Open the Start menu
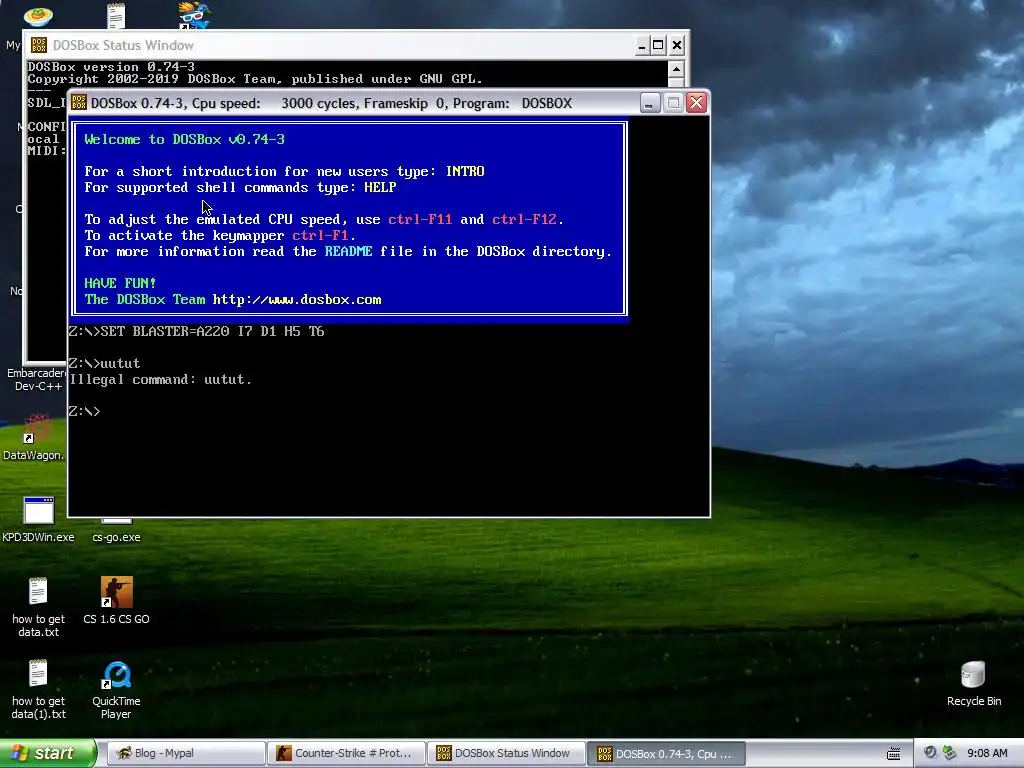This screenshot has height=768, width=1024. 48,753
